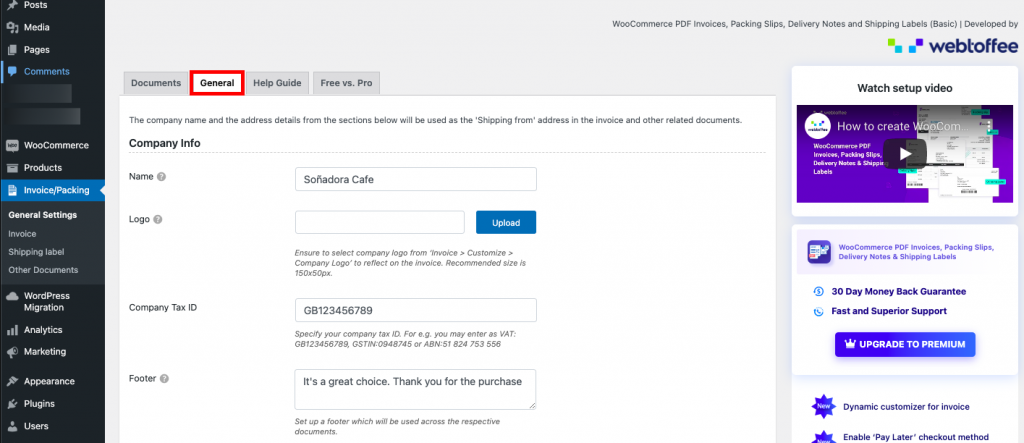Click the superior support clock icon

(818, 311)
